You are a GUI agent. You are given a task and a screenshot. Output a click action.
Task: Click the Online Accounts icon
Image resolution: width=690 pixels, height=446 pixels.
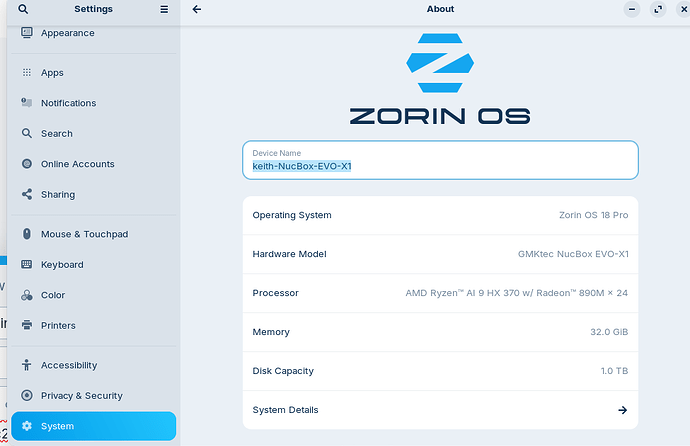point(27,164)
